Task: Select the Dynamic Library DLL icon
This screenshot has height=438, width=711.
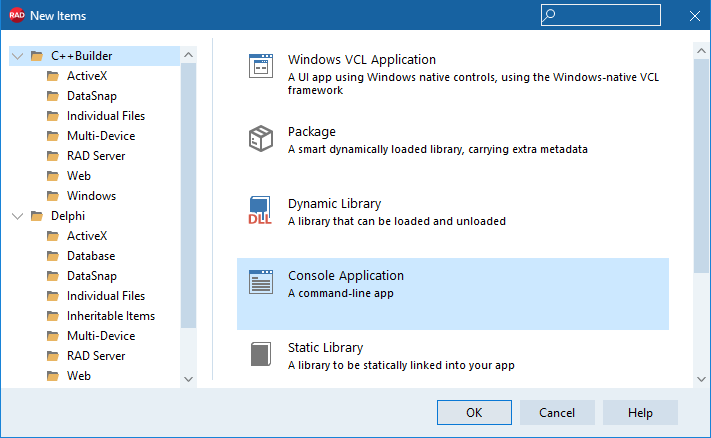Action: (x=260, y=210)
